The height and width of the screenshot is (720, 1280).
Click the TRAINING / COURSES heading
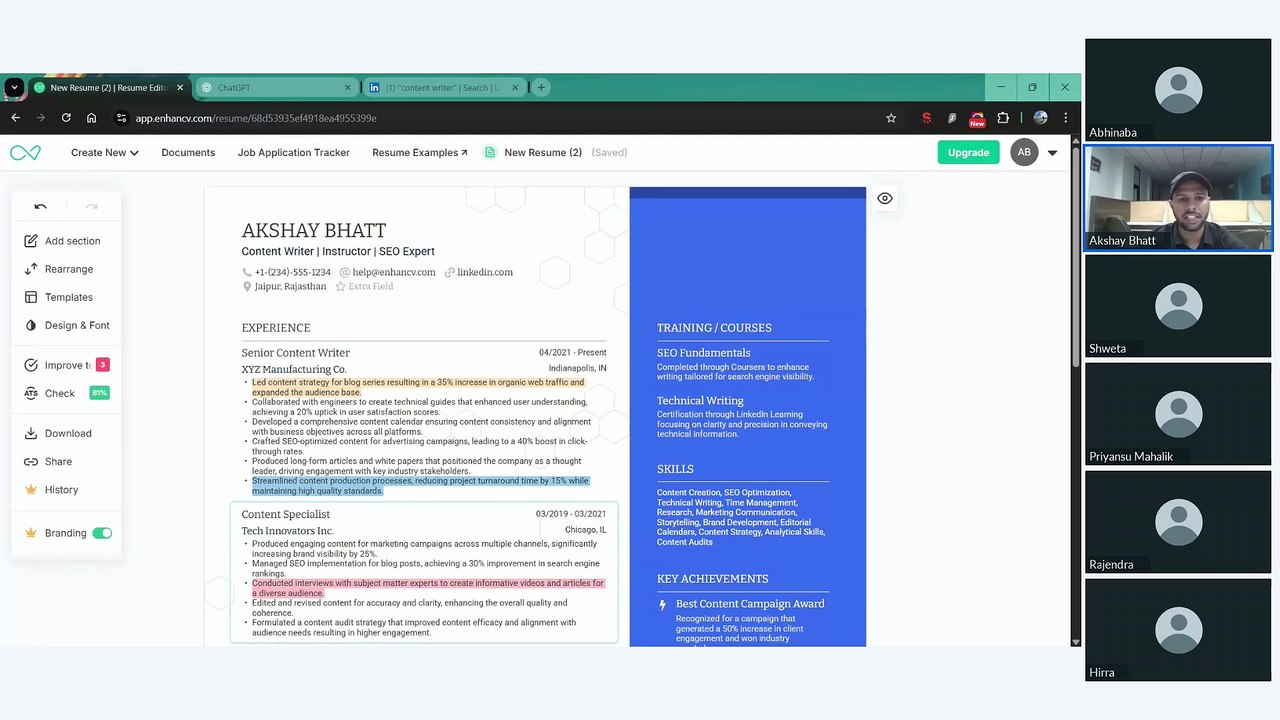[714, 328]
